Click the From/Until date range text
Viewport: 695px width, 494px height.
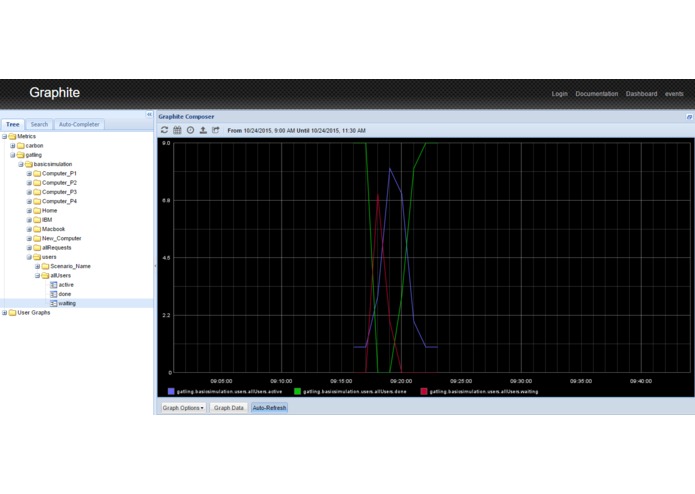pyautogui.click(x=296, y=131)
